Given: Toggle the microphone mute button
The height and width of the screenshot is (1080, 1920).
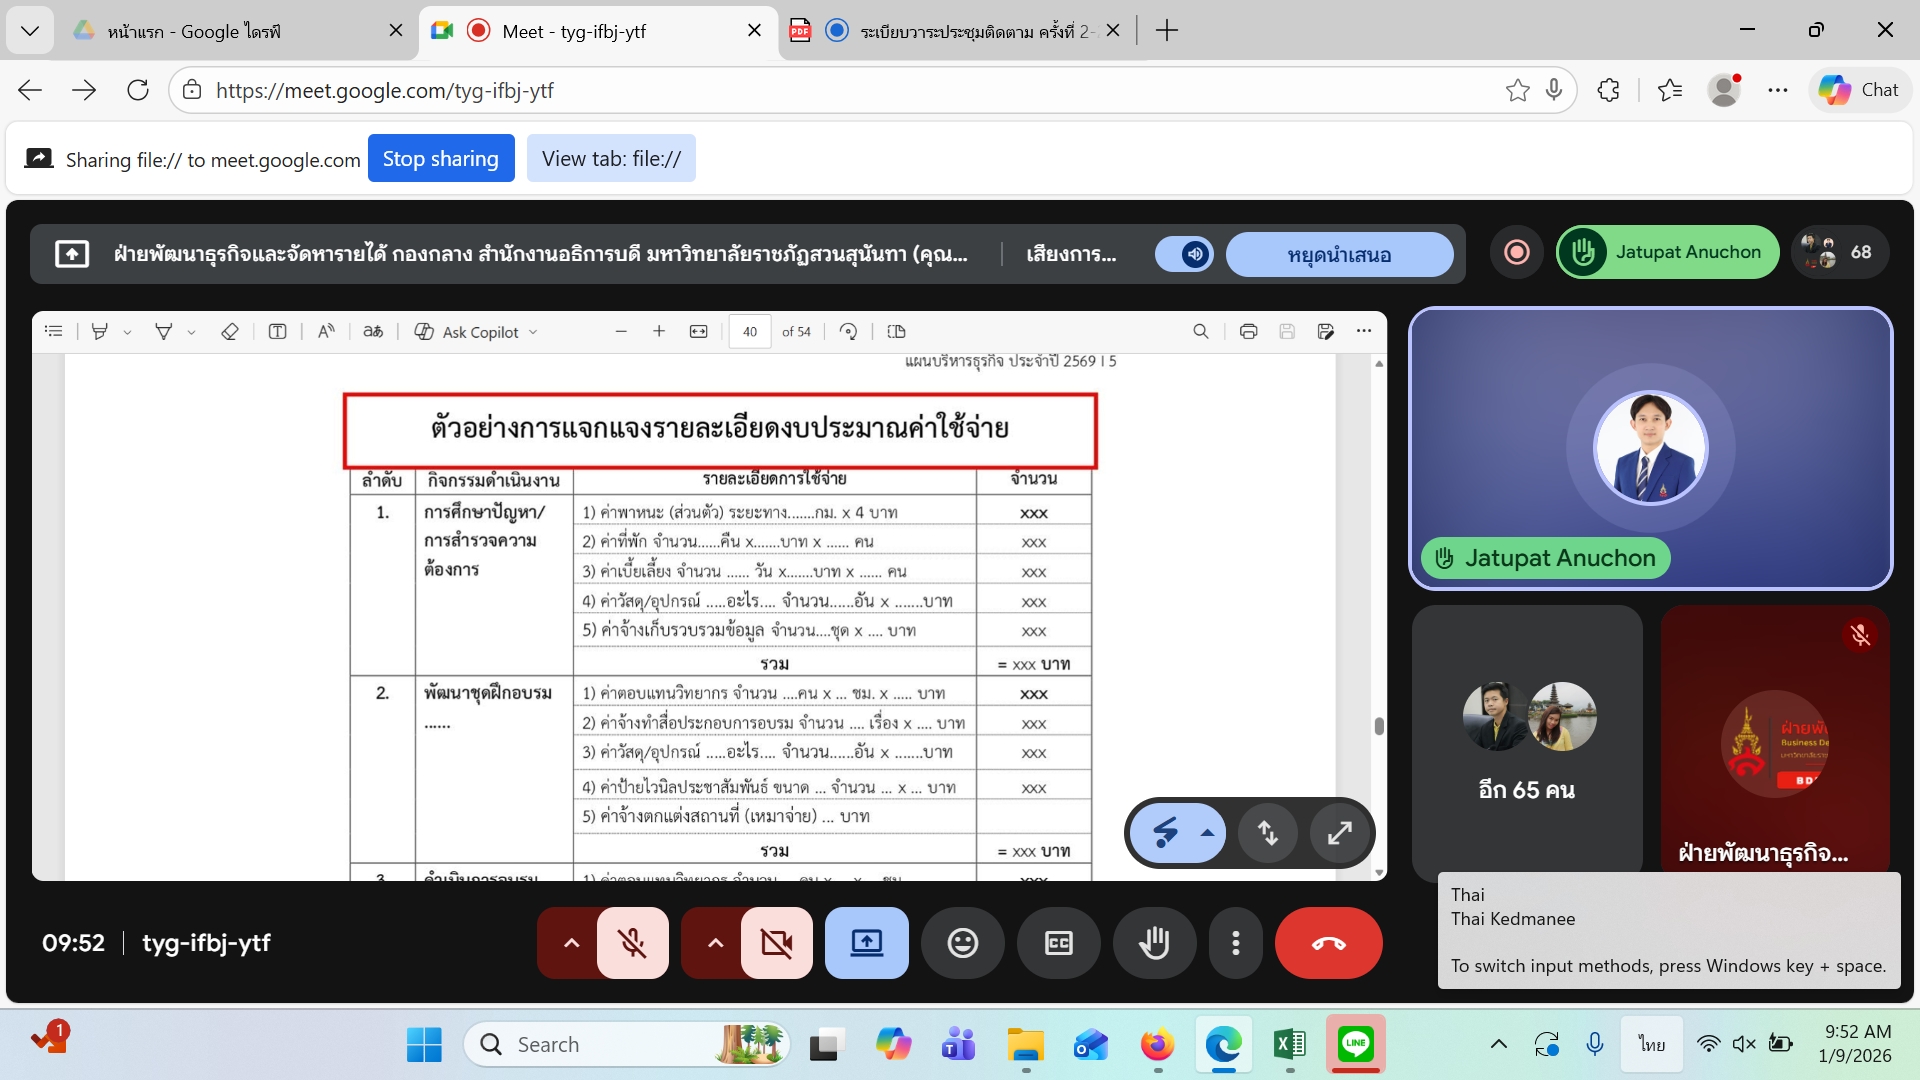Looking at the screenshot, I should tap(632, 943).
